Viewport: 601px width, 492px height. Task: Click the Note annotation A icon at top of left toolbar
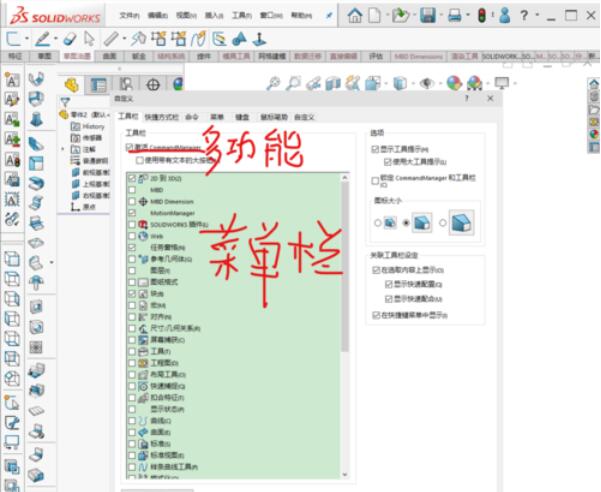11,80
